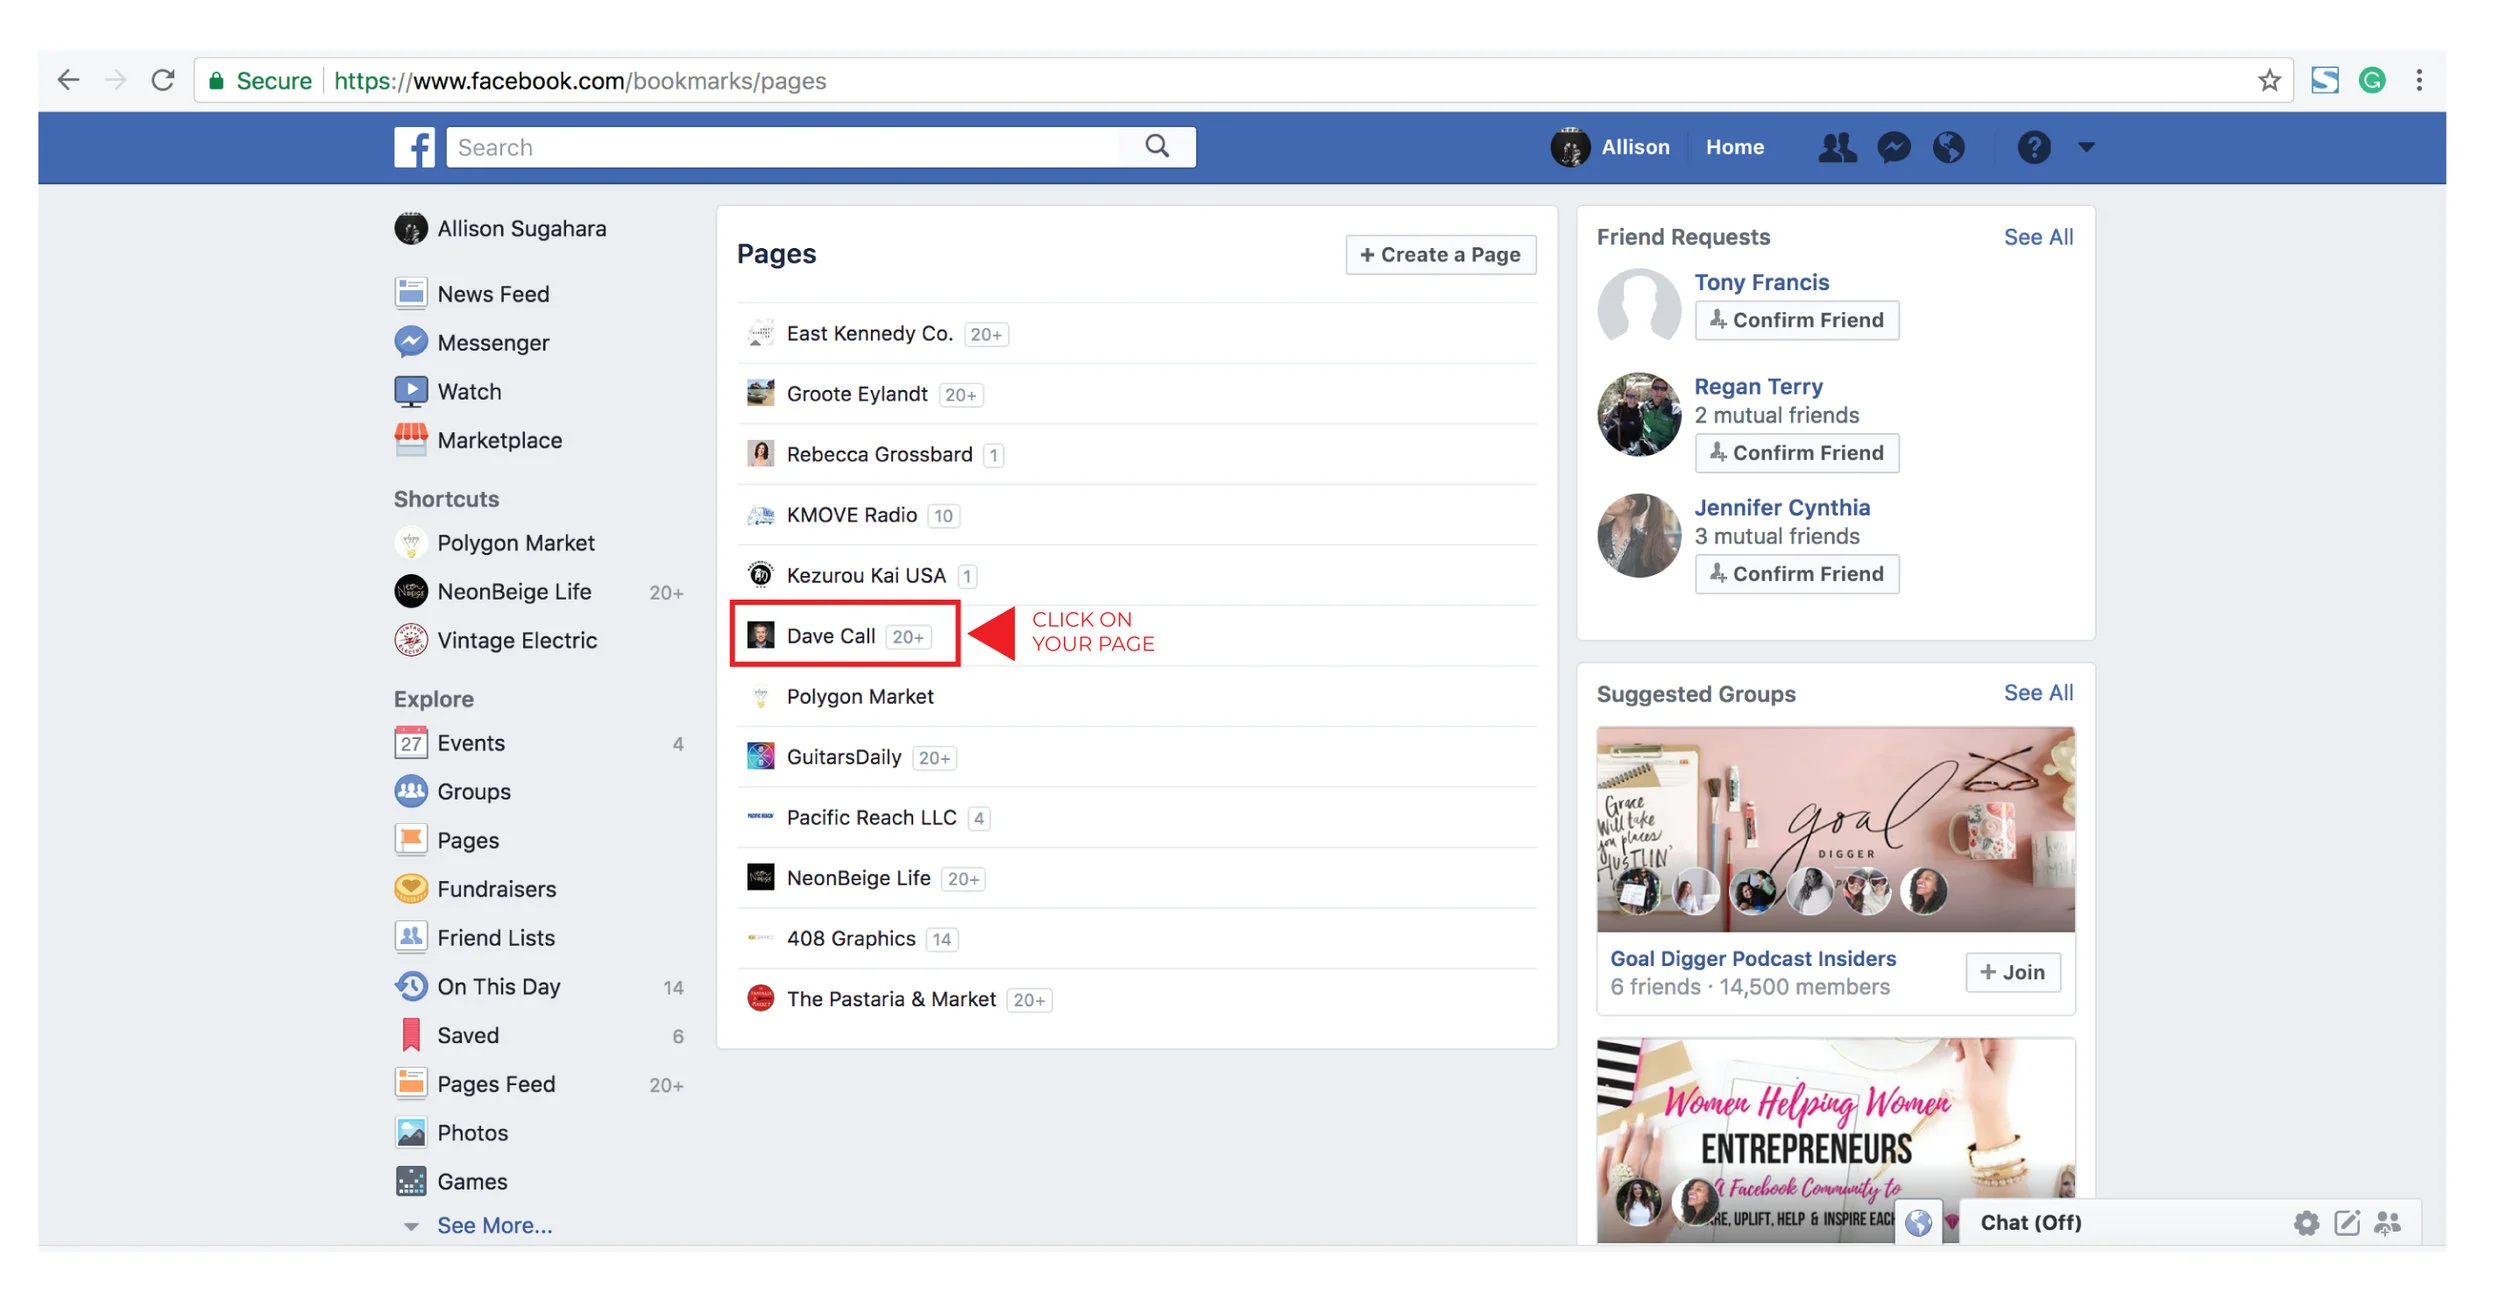
Task: Click the search magnifier icon
Action: (x=1157, y=147)
